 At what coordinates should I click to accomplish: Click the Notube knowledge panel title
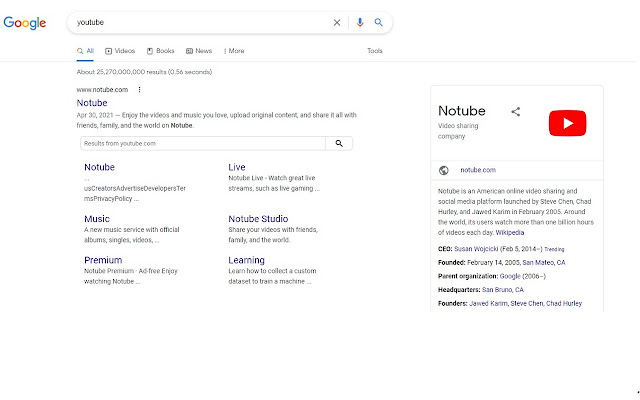click(x=462, y=111)
